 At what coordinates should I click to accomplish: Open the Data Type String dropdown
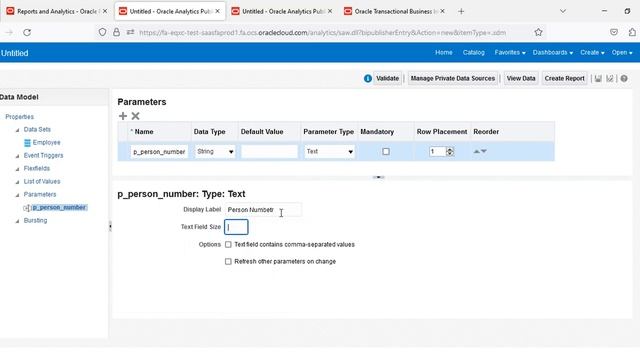click(215, 151)
